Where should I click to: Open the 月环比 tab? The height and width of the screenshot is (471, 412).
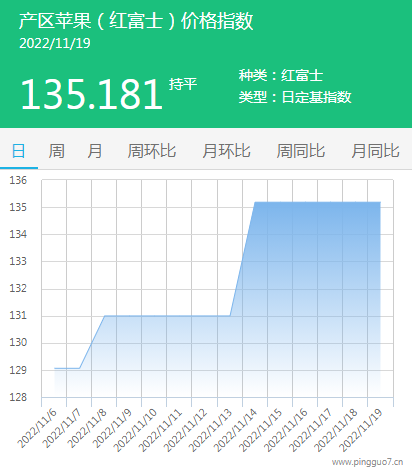coord(226,151)
